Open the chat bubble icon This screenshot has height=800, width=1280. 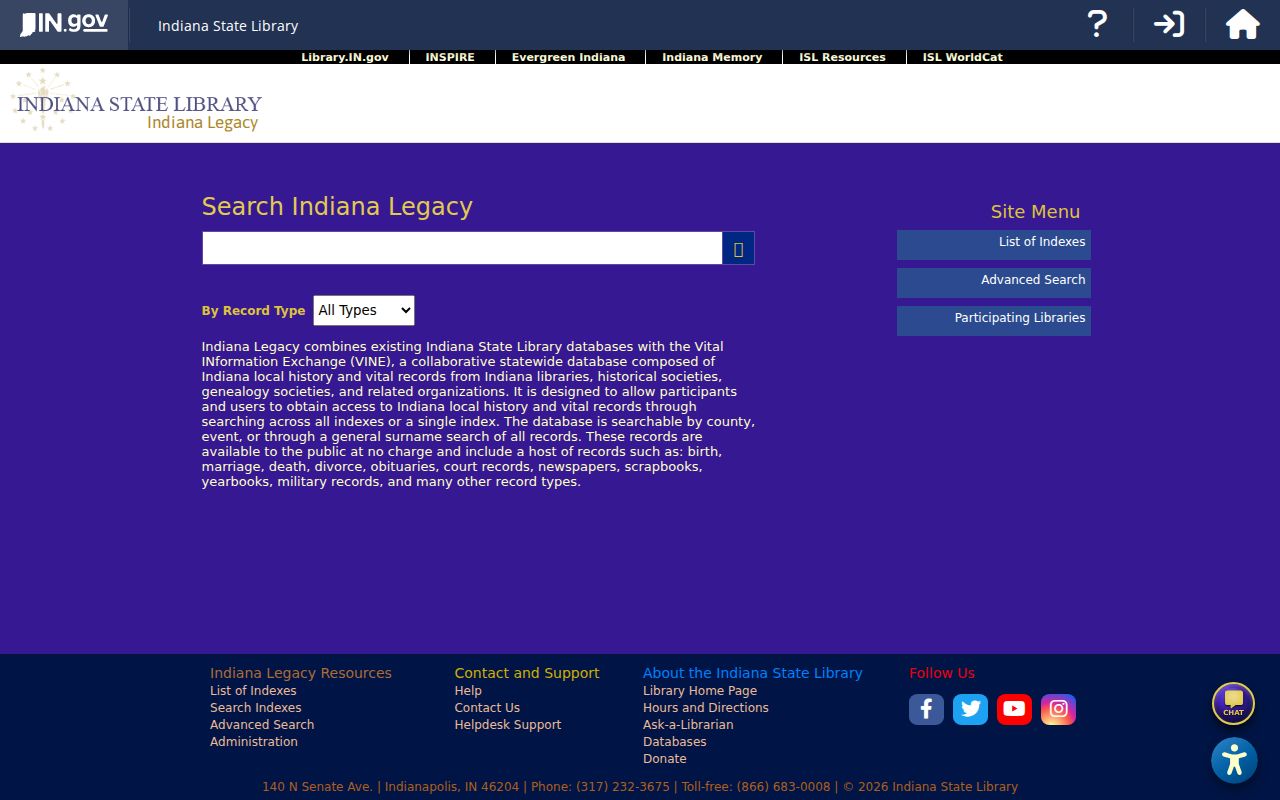(x=1233, y=703)
